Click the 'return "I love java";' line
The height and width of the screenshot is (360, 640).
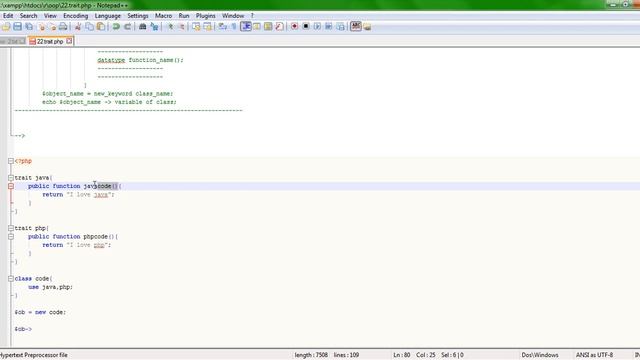(x=78, y=195)
